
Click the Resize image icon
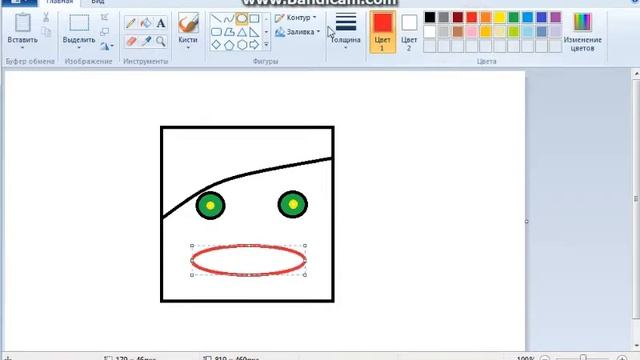(x=105, y=31)
